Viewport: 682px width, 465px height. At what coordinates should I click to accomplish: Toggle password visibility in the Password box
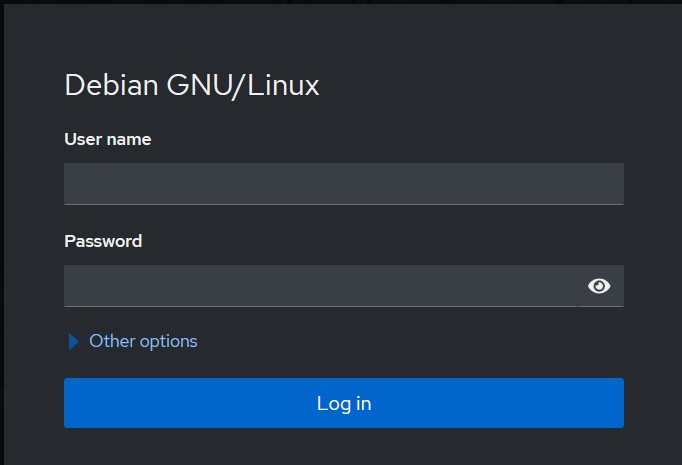point(599,286)
